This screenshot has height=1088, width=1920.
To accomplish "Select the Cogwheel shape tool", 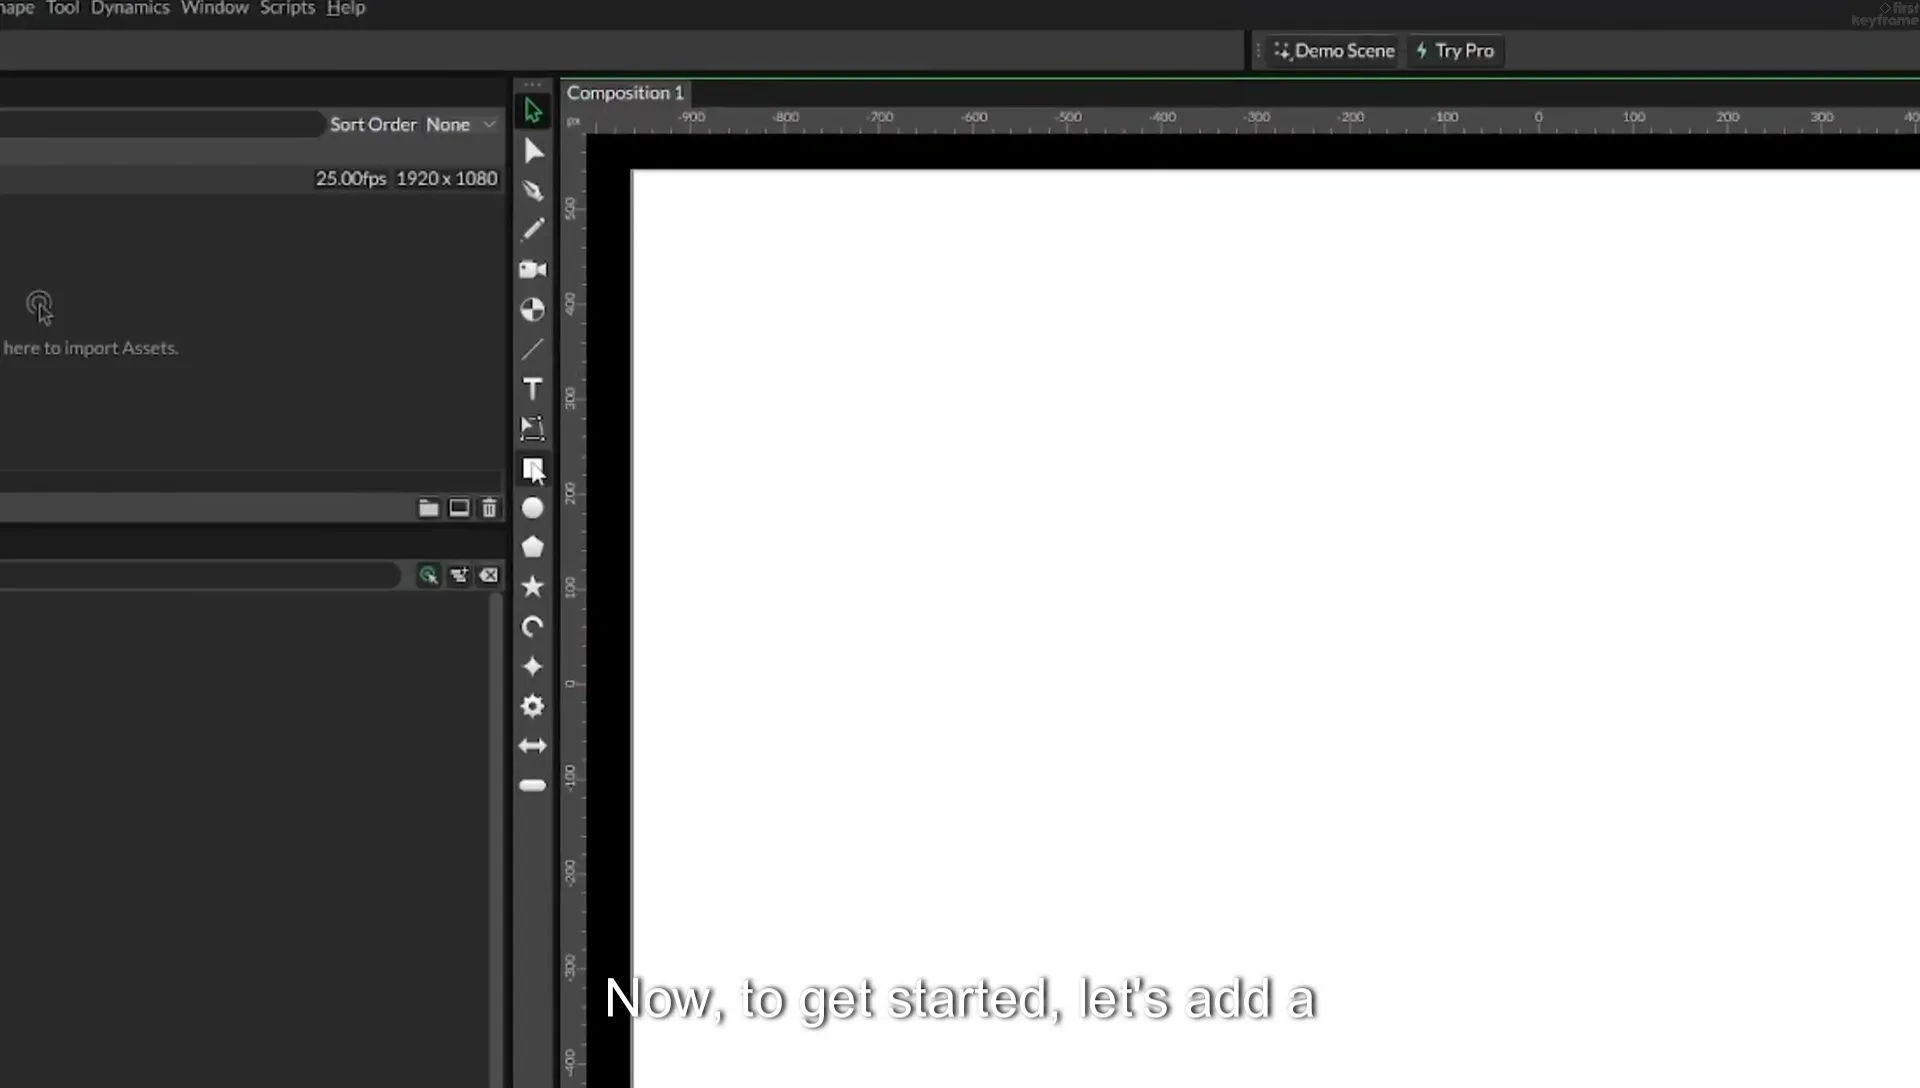I will pos(532,706).
